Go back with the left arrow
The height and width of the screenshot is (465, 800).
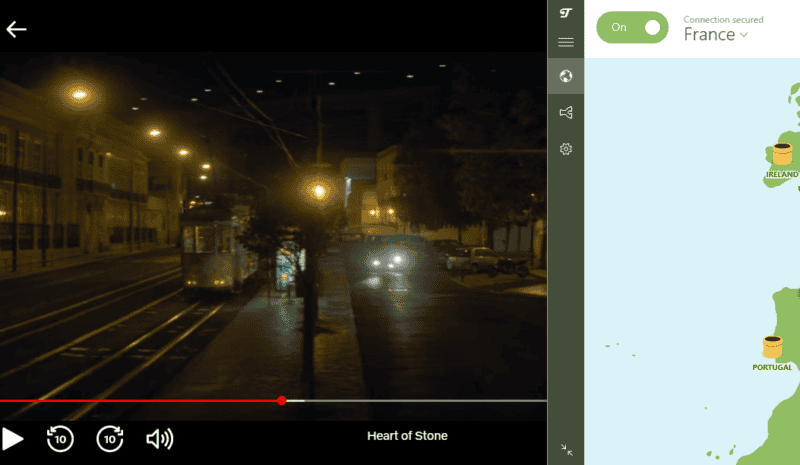click(x=16, y=30)
